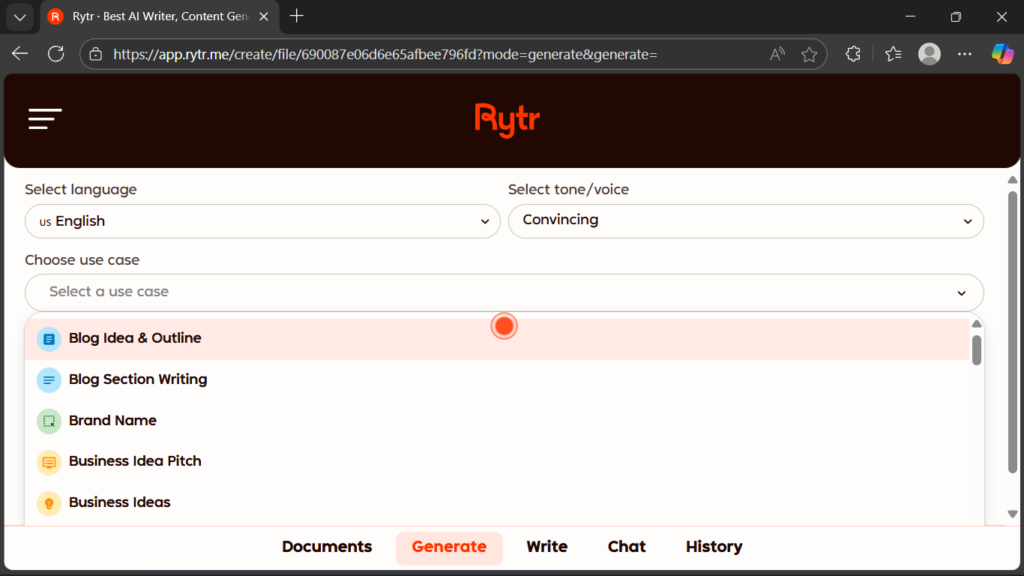Add page to favorites with the star icon
The image size is (1024, 576).
pyautogui.click(x=809, y=54)
